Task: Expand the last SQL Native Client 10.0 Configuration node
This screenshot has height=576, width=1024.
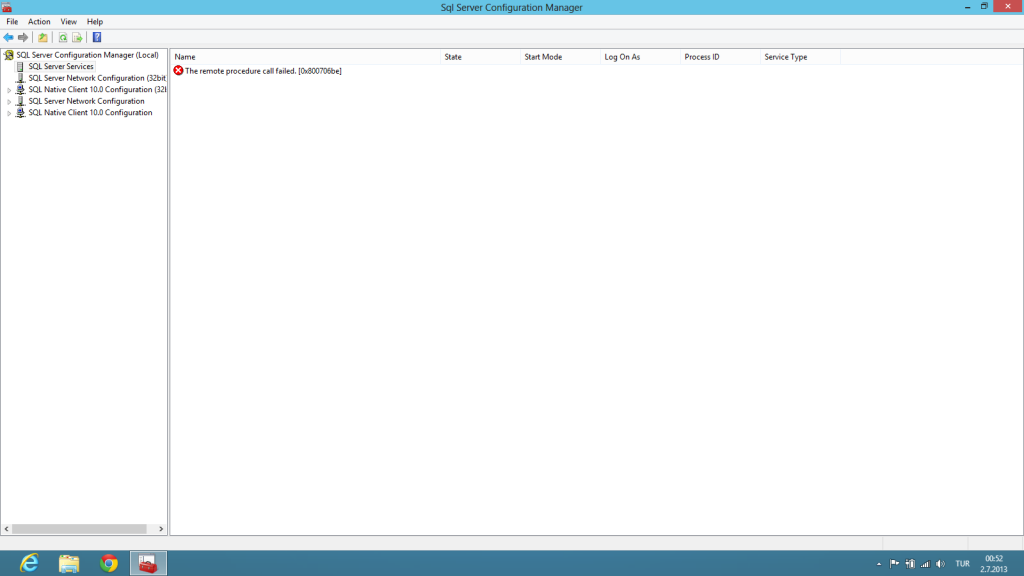Action: pos(9,113)
